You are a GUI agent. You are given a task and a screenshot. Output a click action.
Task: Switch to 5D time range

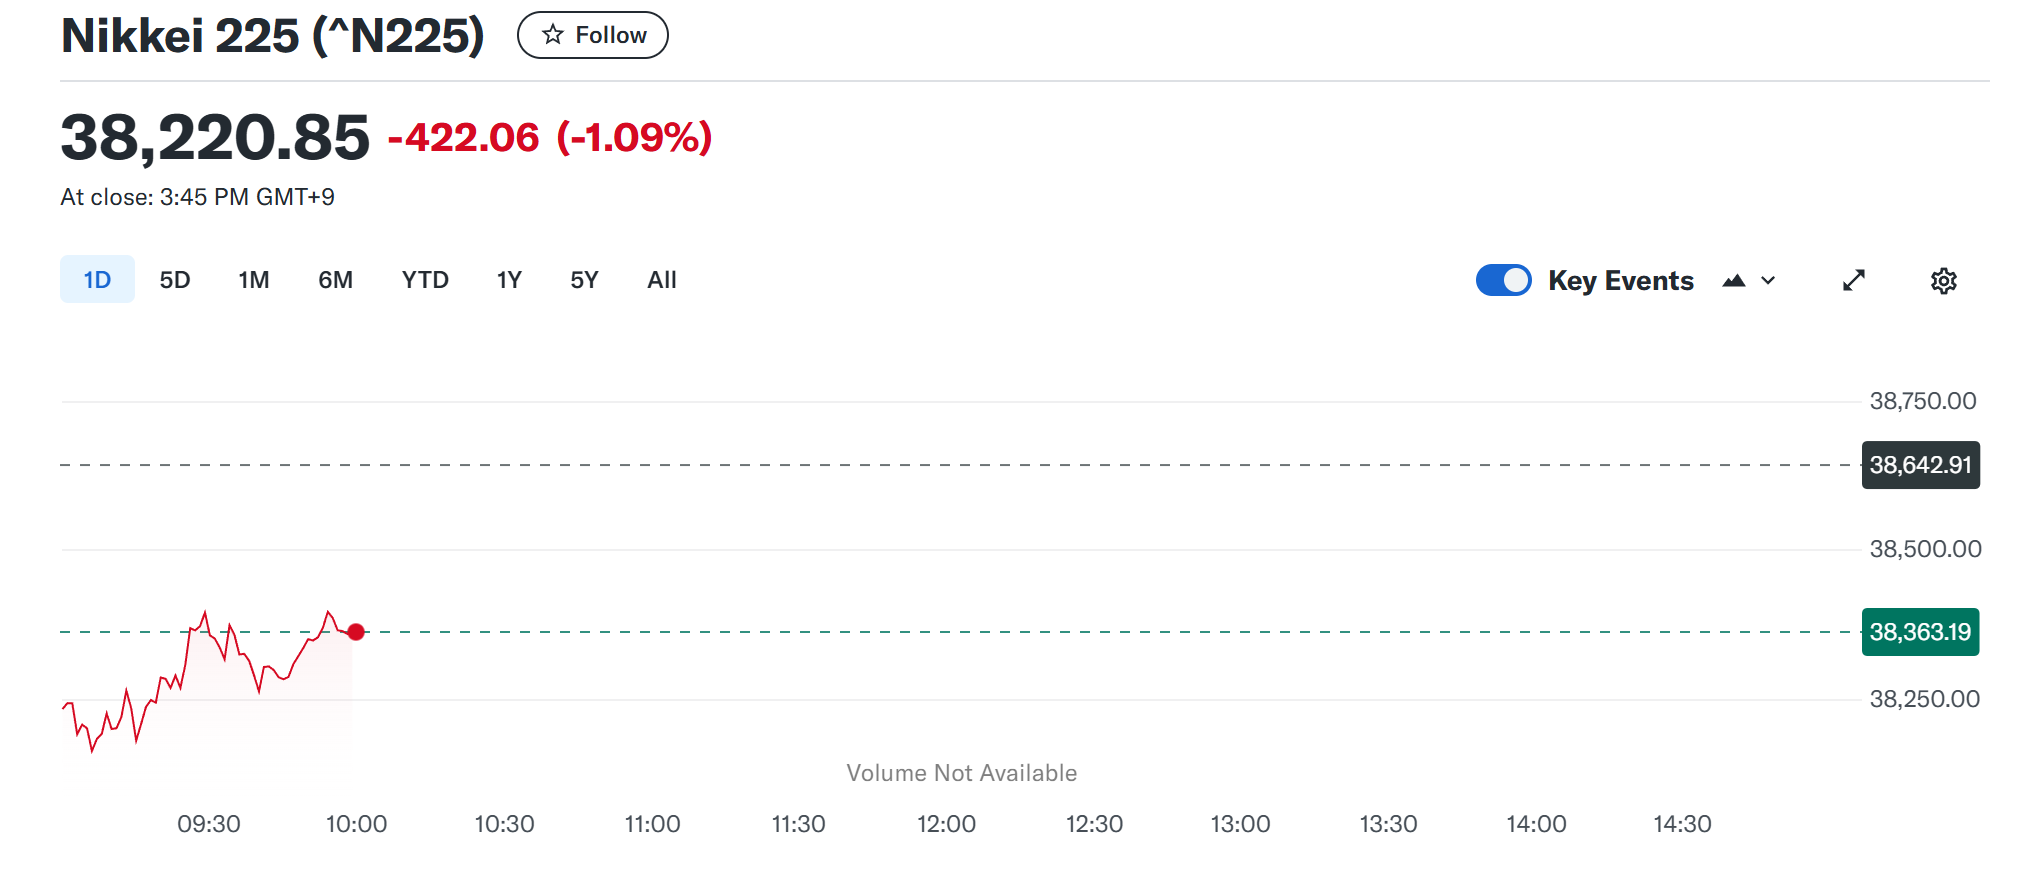pyautogui.click(x=175, y=280)
